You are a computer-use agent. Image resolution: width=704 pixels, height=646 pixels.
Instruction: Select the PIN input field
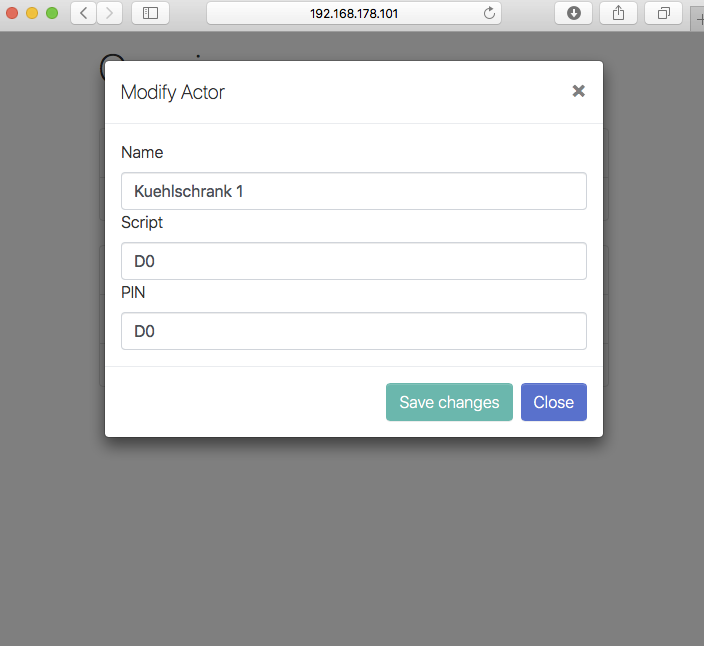(x=353, y=331)
